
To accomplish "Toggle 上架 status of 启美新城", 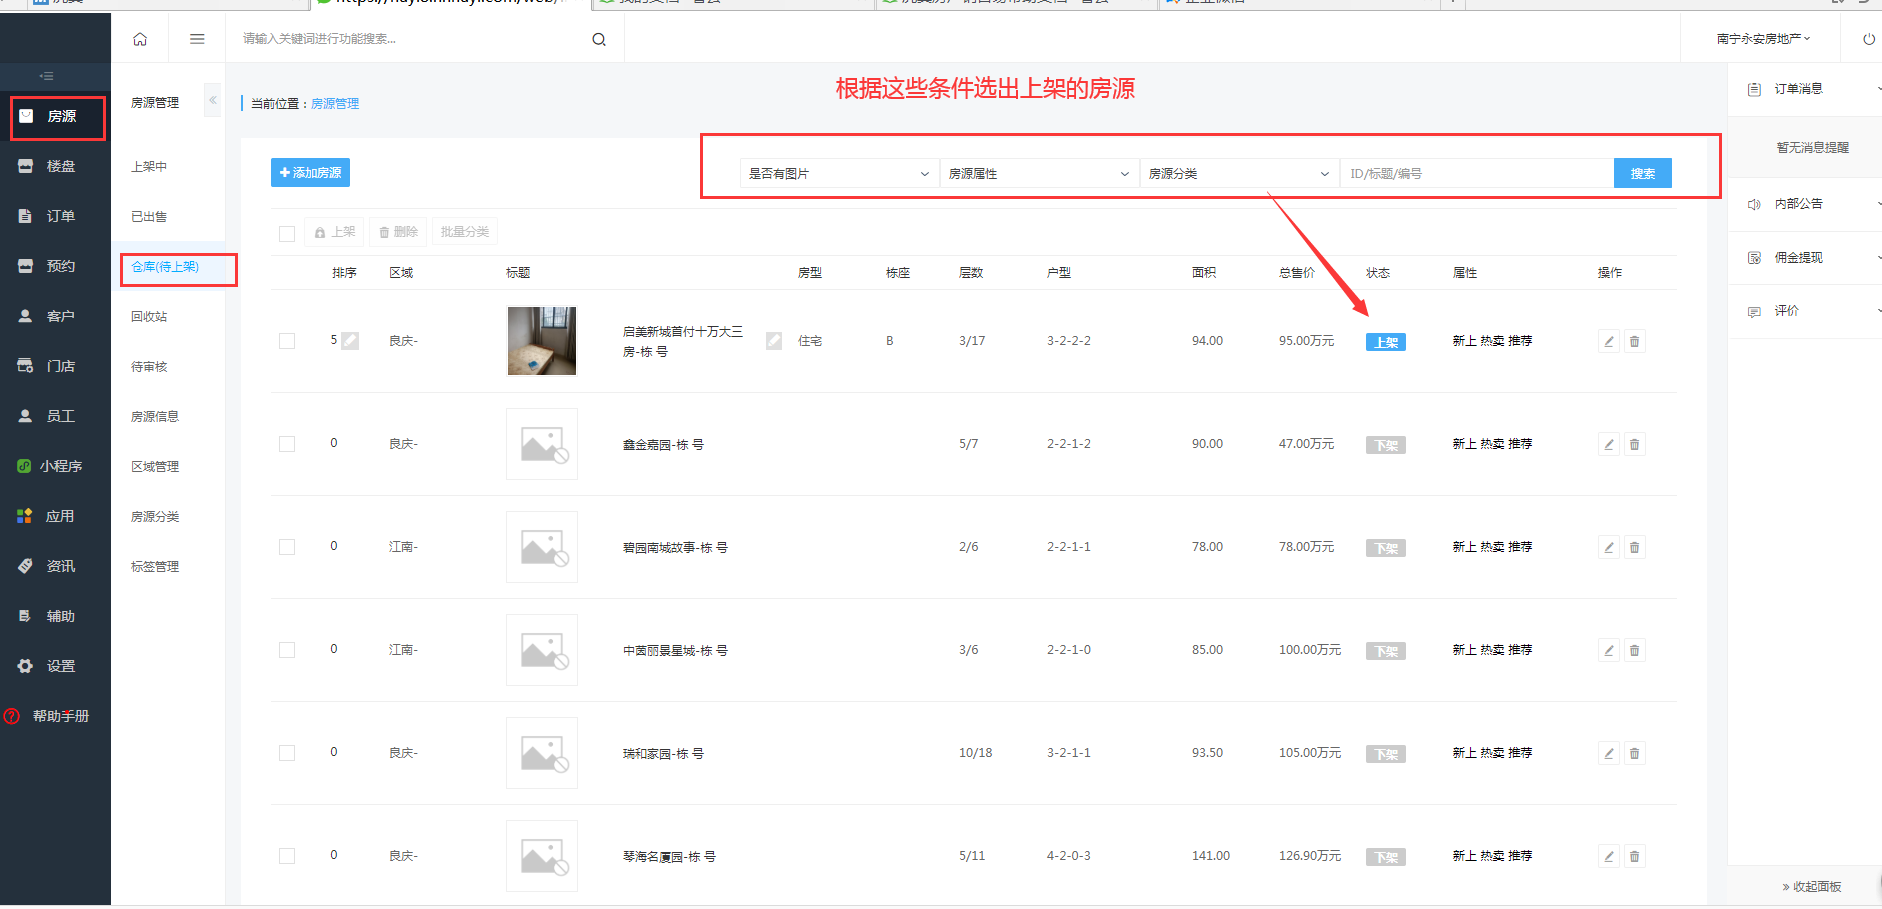I will 1386,342.
